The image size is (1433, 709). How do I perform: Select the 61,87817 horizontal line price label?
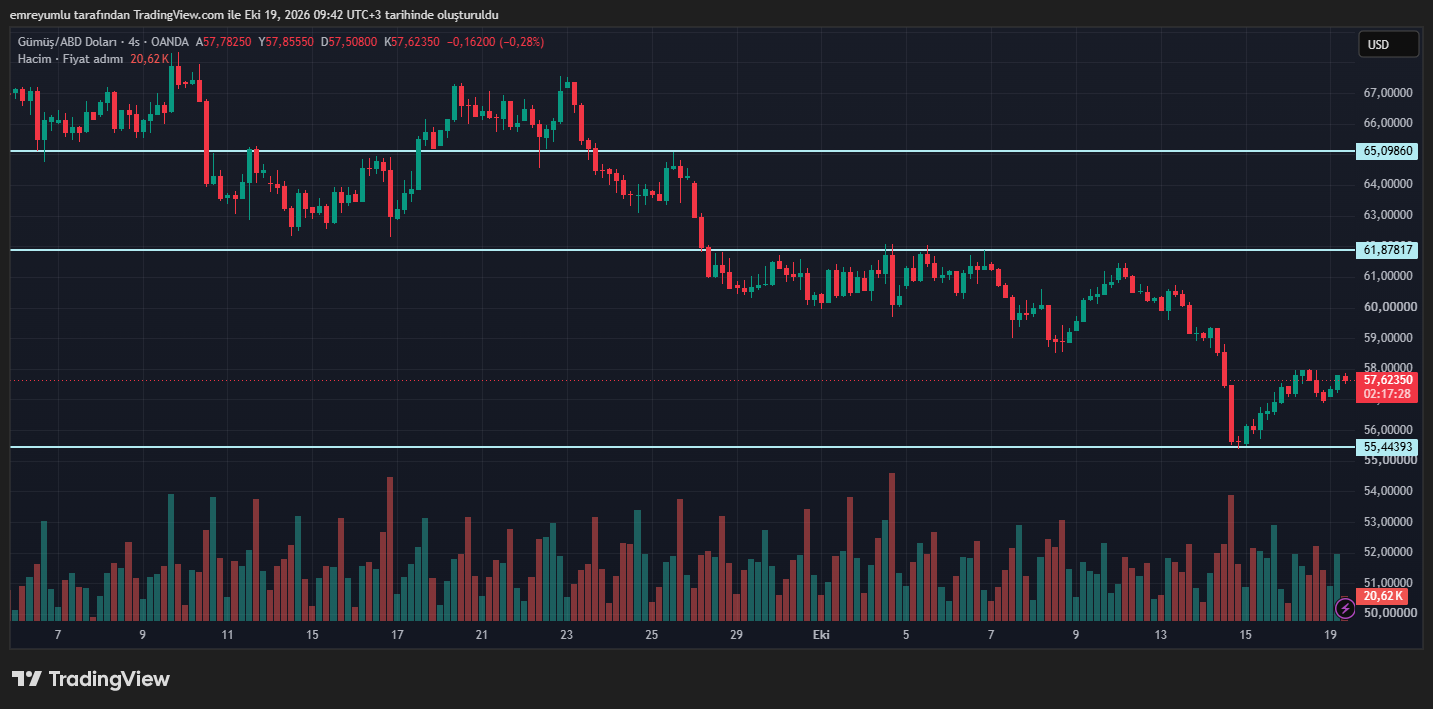(x=1388, y=250)
